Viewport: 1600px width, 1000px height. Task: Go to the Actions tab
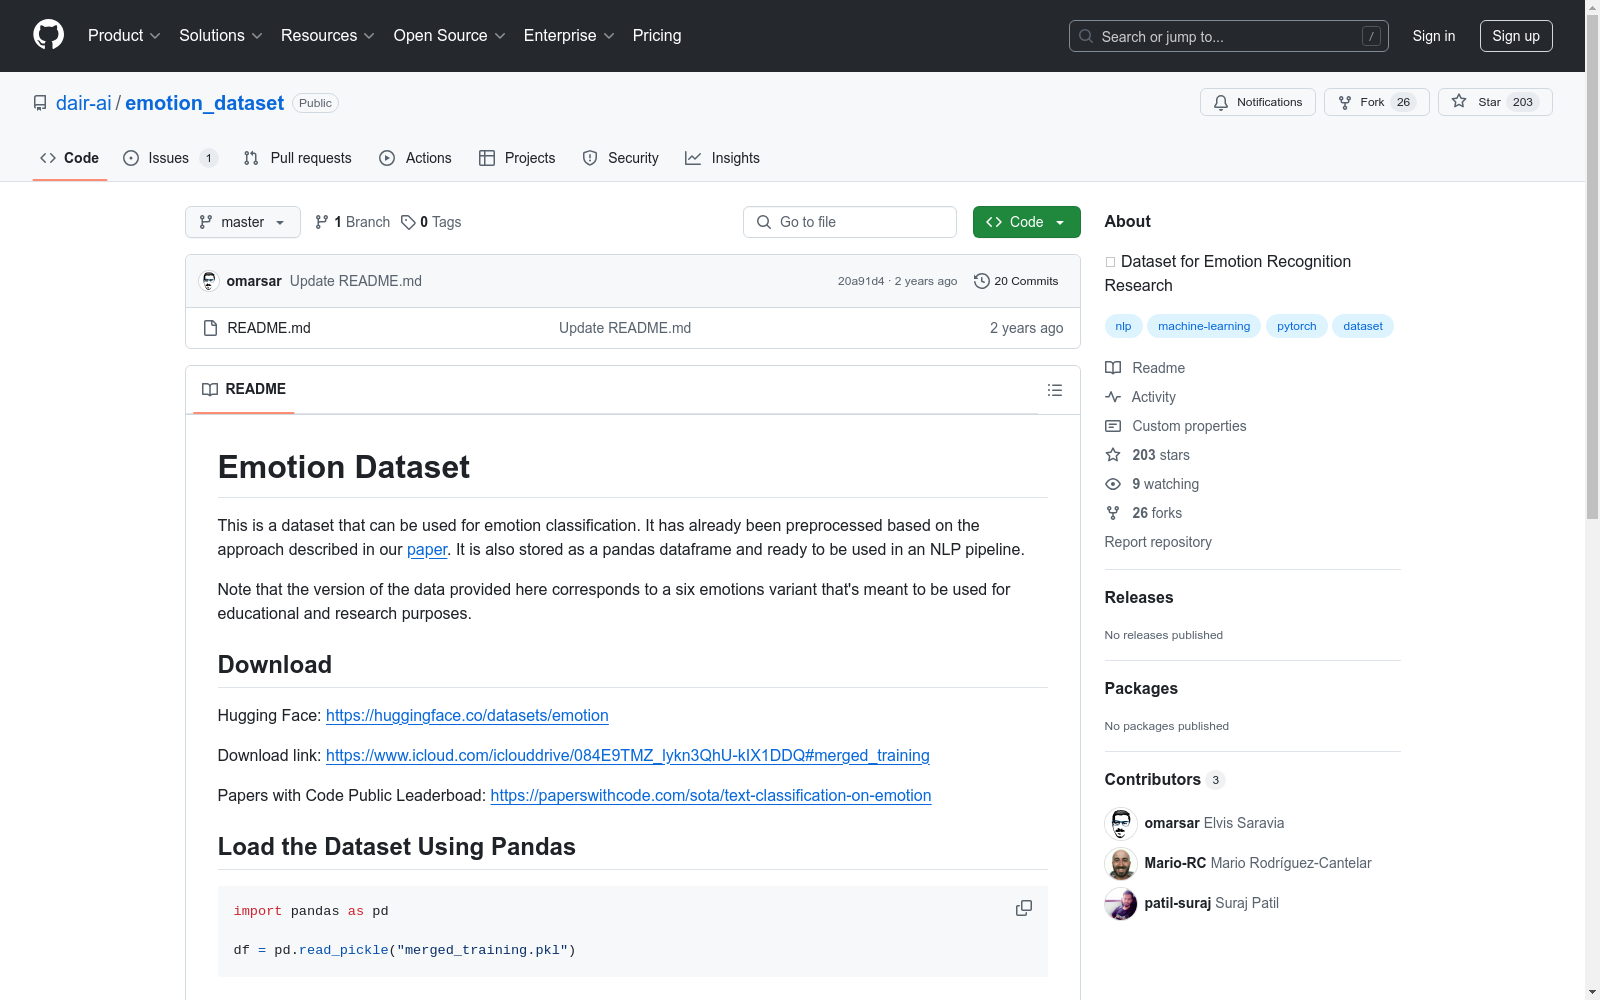click(x=416, y=158)
